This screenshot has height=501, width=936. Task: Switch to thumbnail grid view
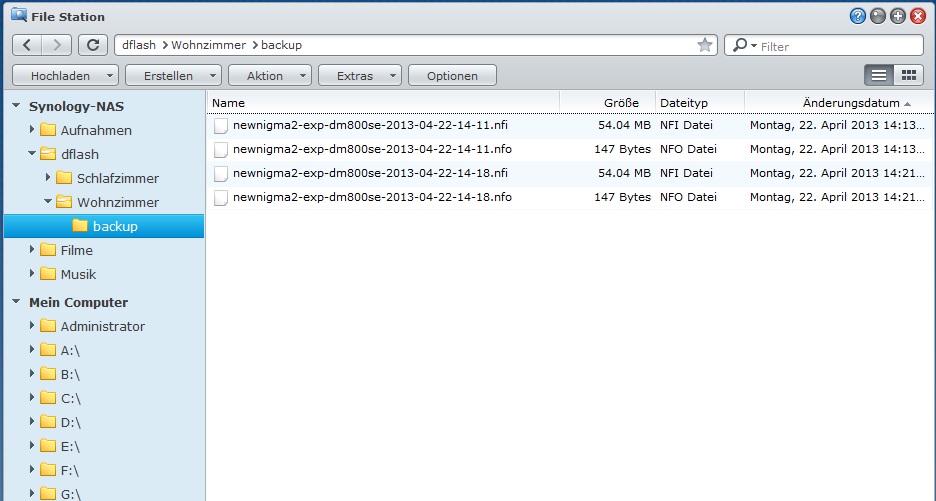[x=908, y=75]
